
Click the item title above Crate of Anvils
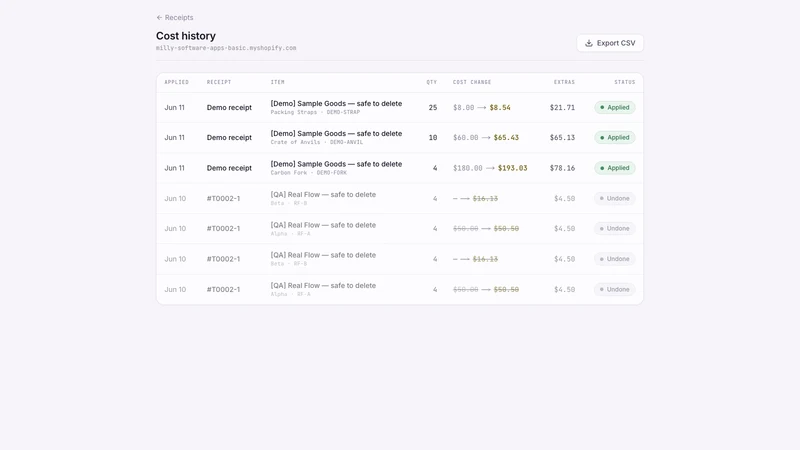(336, 134)
